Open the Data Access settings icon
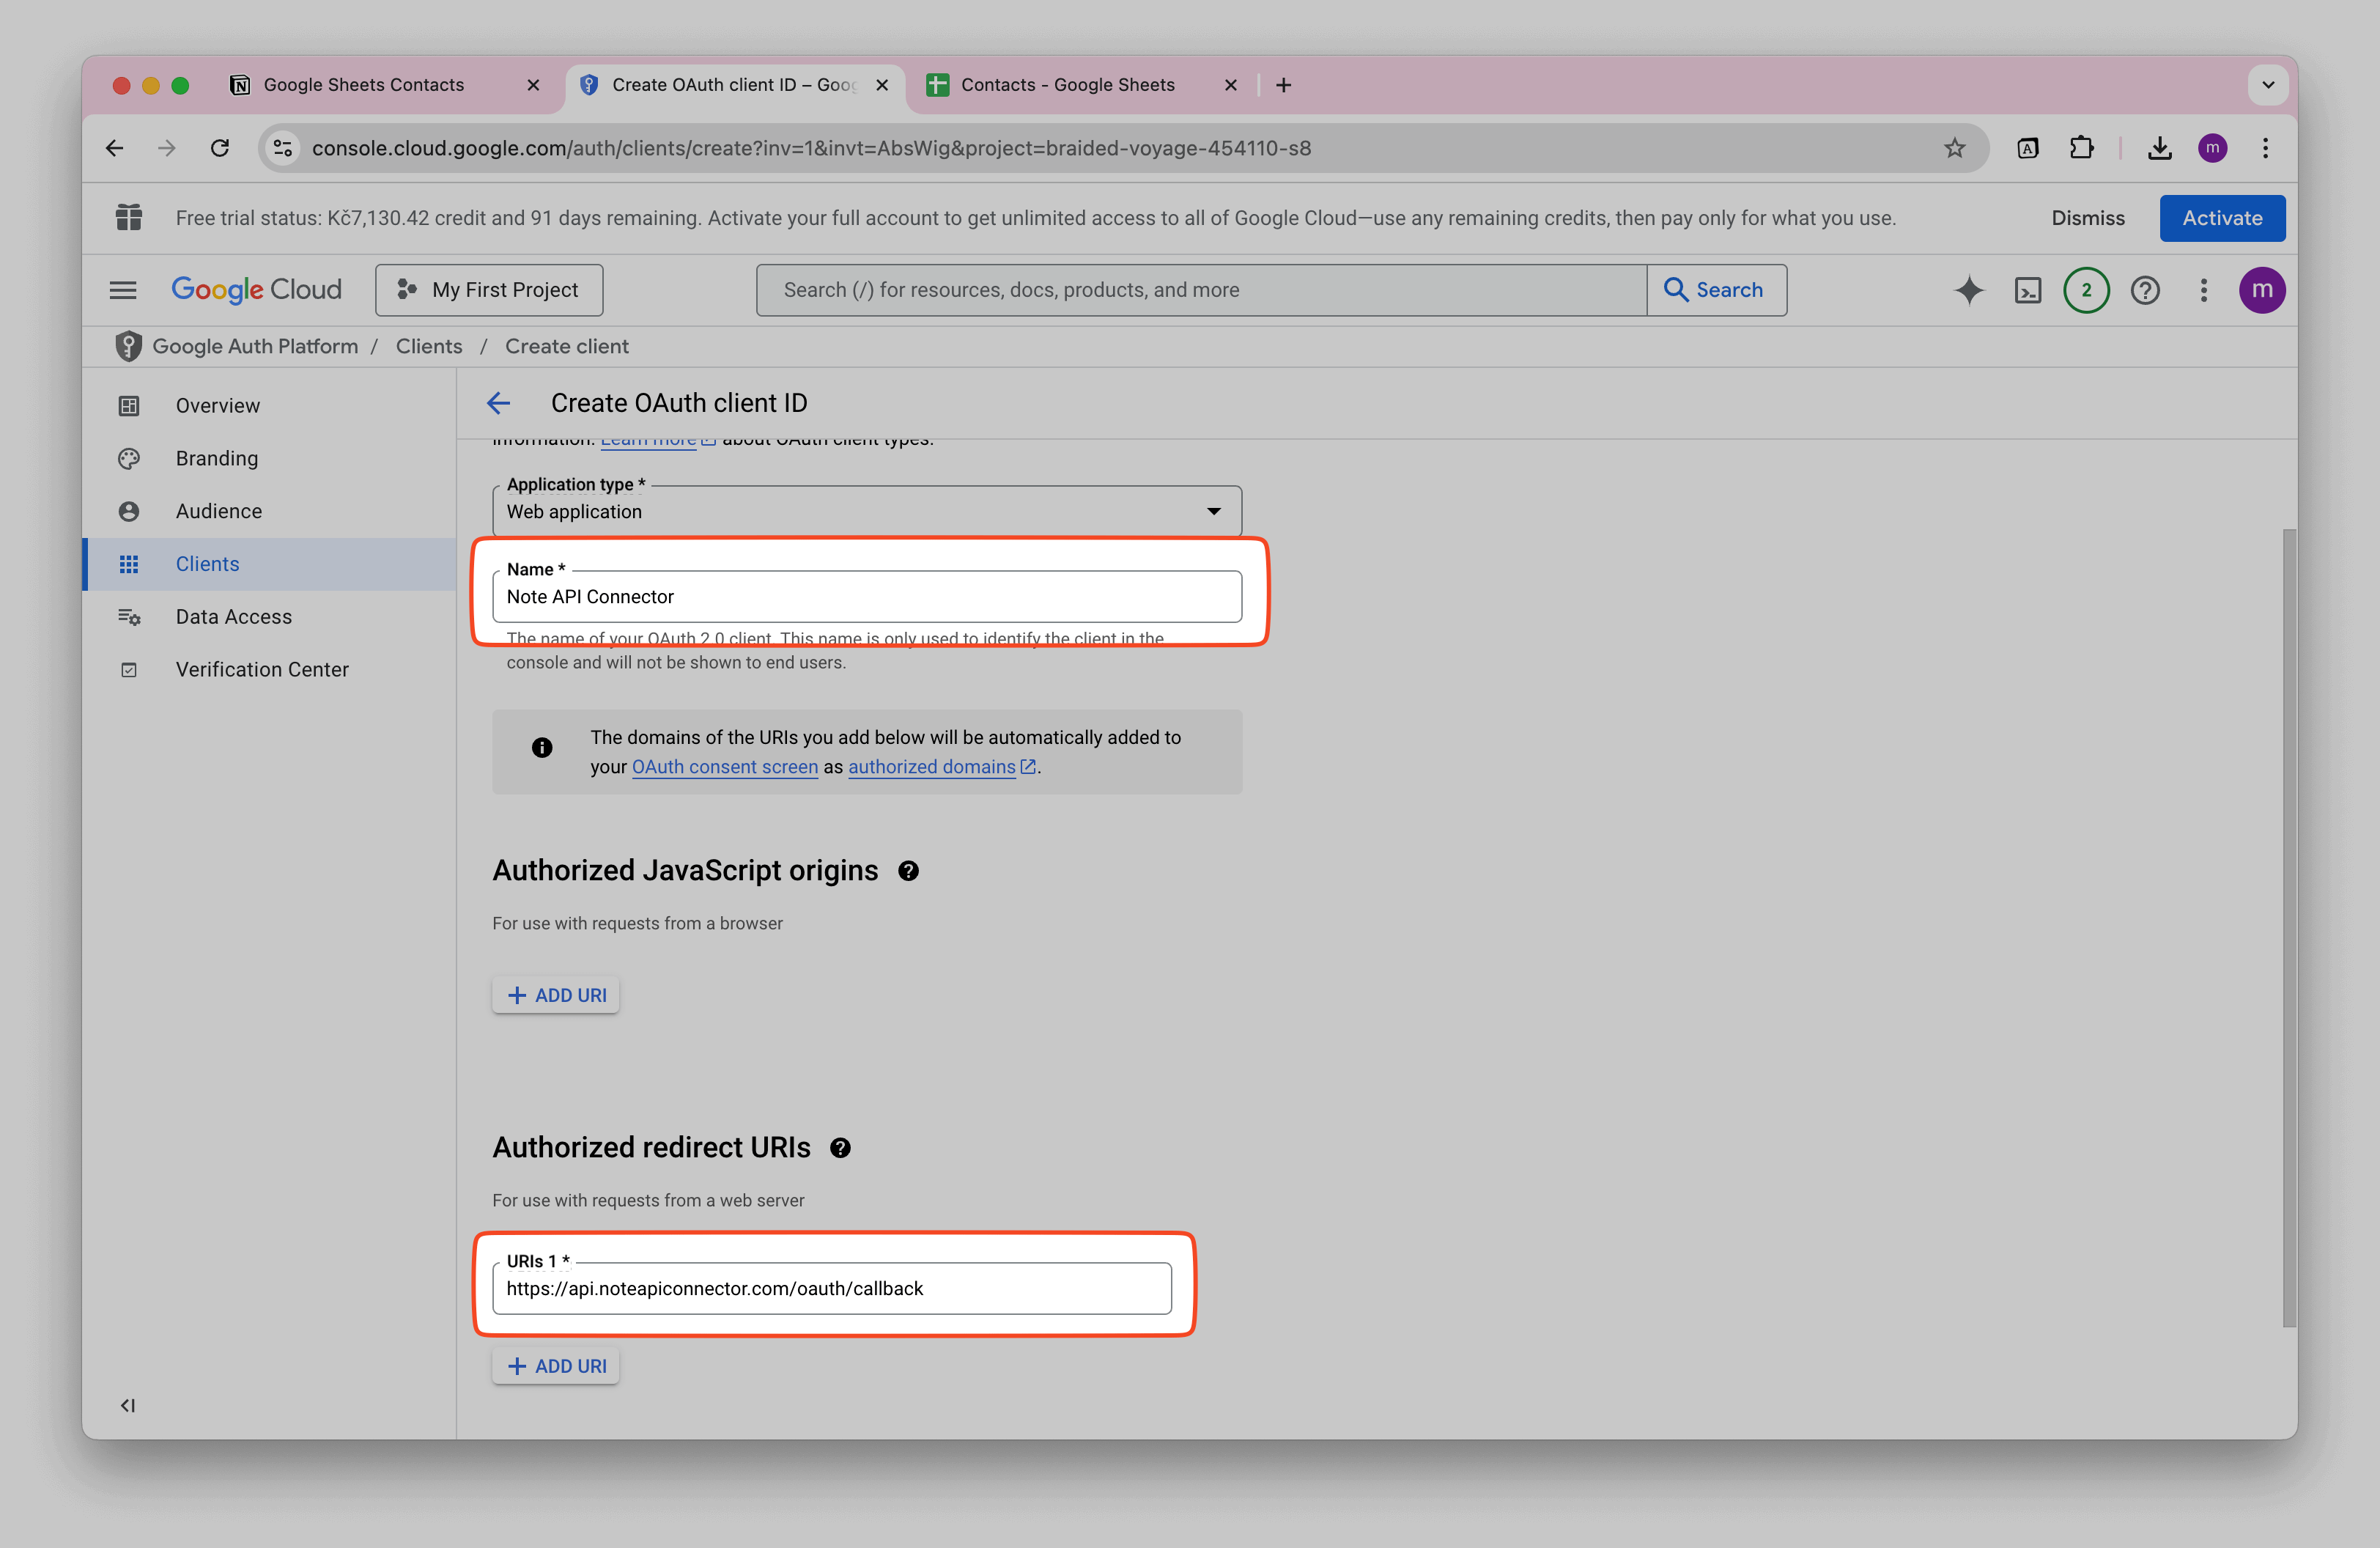The width and height of the screenshot is (2380, 1548). click(129, 616)
